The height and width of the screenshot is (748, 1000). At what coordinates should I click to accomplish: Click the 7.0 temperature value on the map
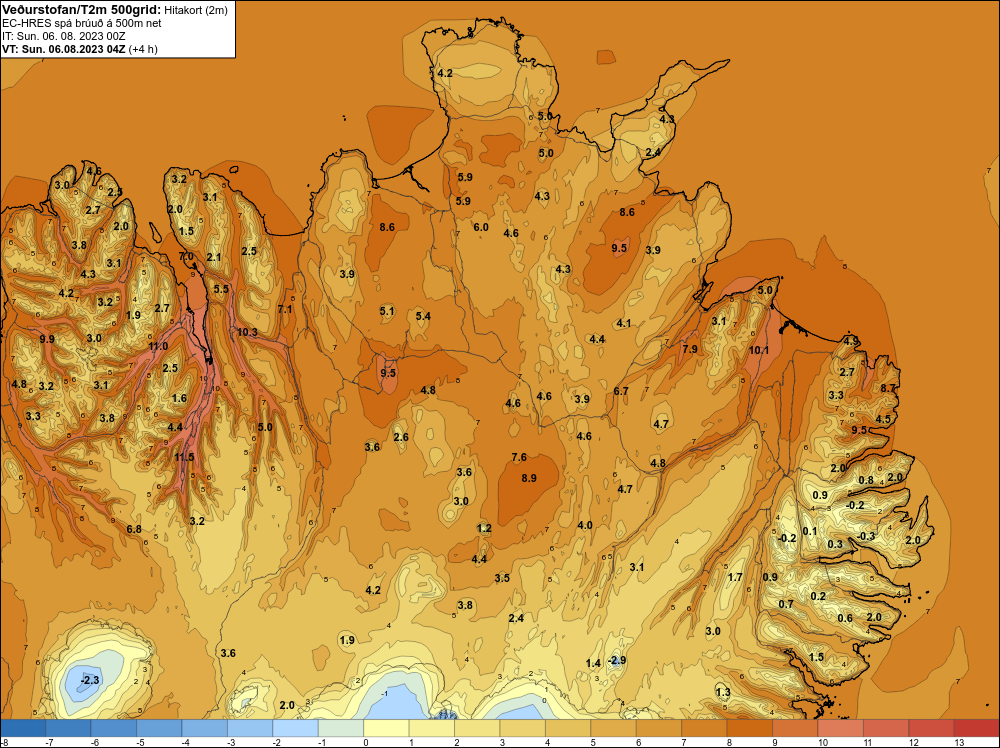coord(186,256)
